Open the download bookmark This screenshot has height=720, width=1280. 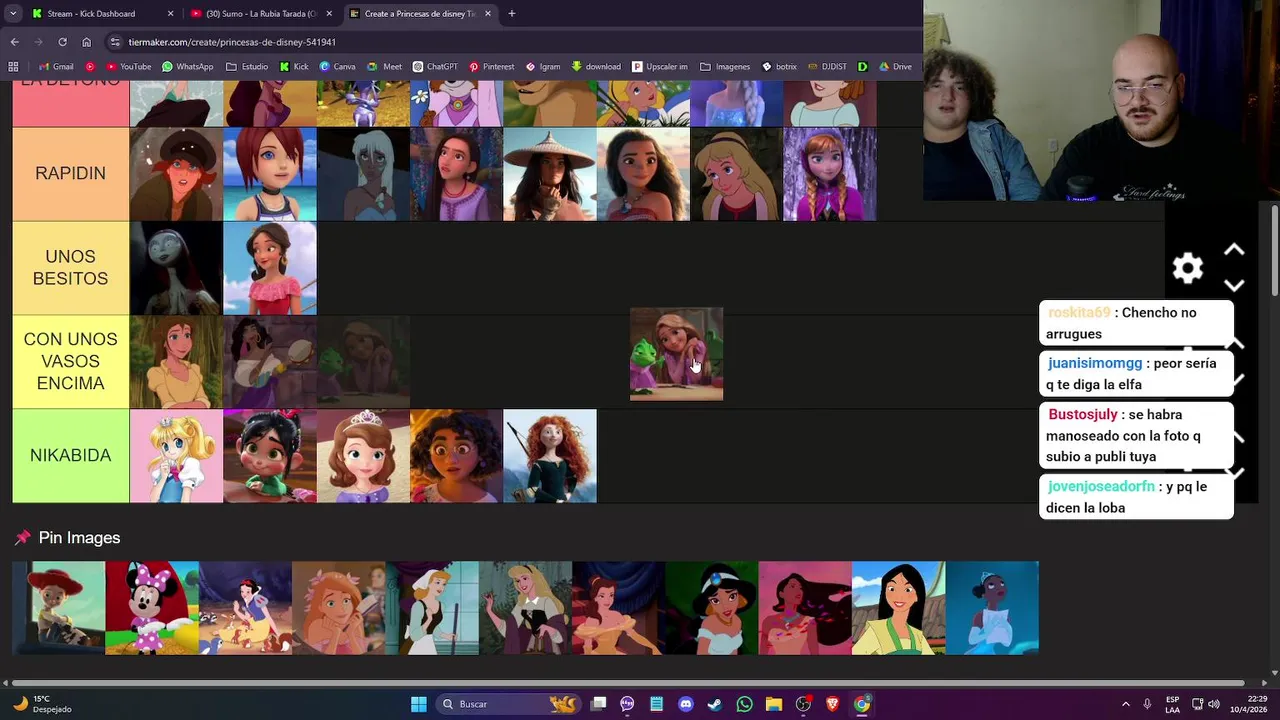pos(595,67)
